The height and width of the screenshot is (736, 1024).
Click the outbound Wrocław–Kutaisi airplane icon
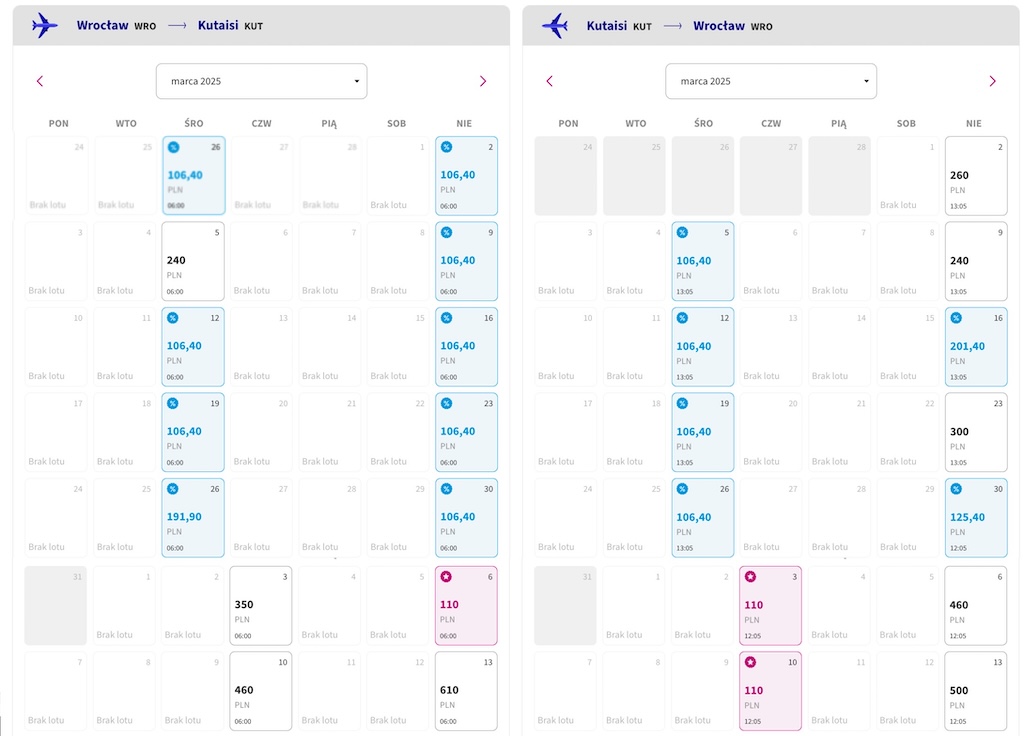click(x=44, y=25)
